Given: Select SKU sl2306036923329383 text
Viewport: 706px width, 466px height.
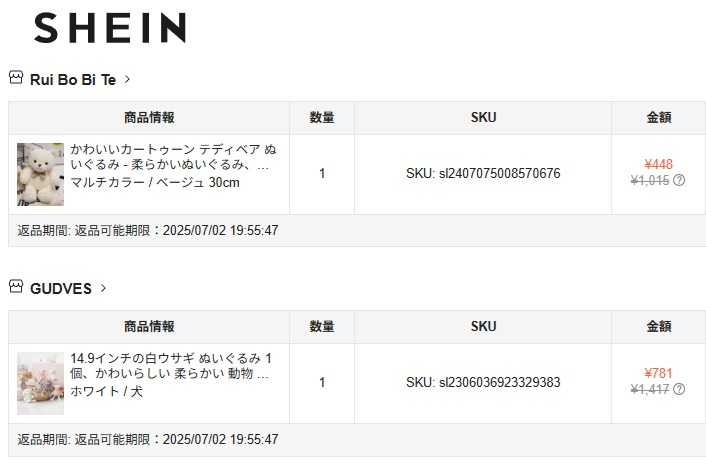Looking at the screenshot, I should tap(483, 383).
